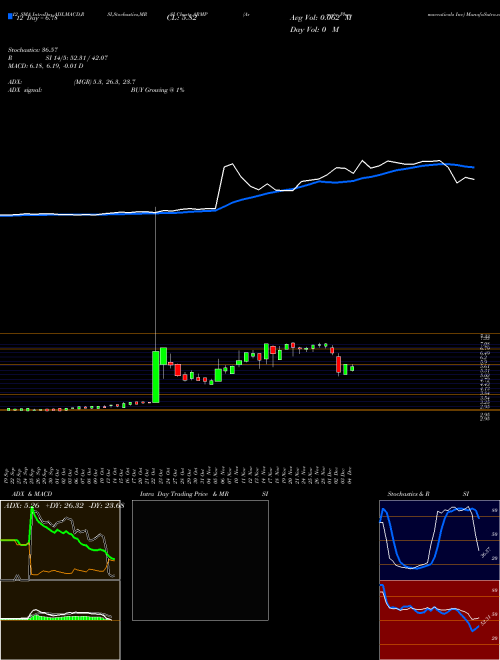Click the last green candlestick on the chart
The height and width of the screenshot is (660, 500).
pos(352,368)
